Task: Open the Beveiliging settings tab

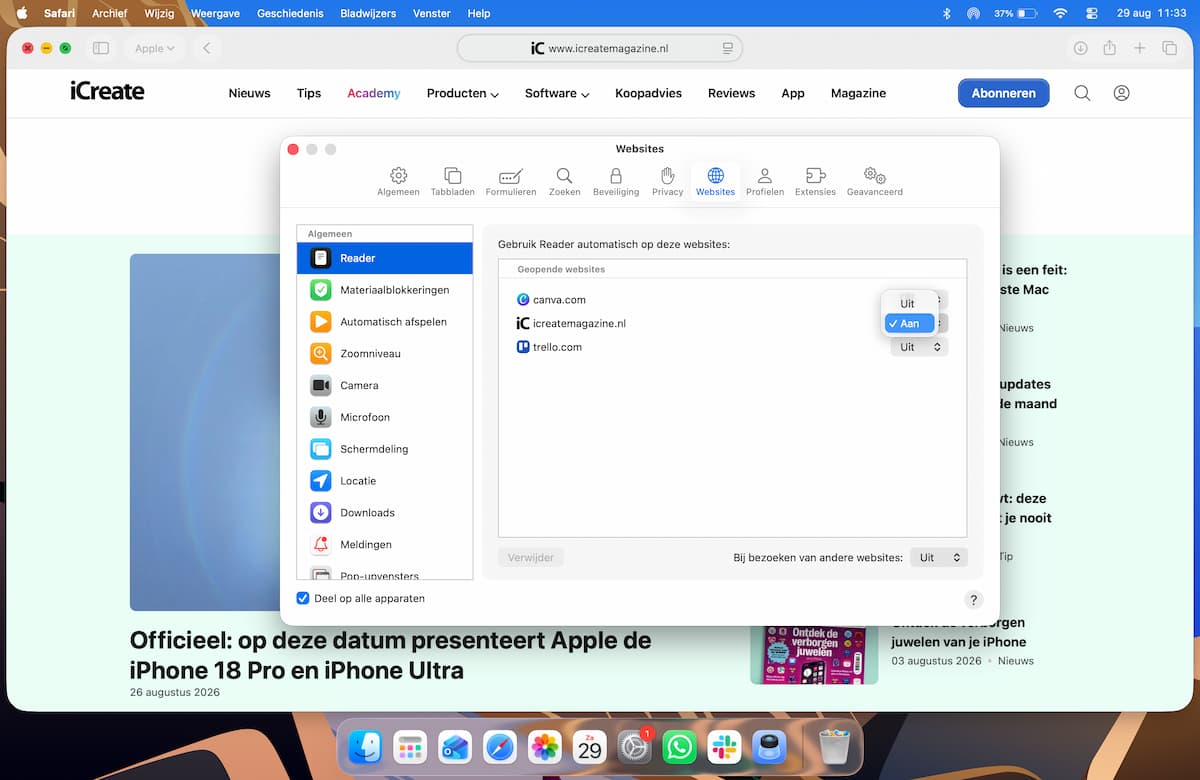Action: (616, 182)
